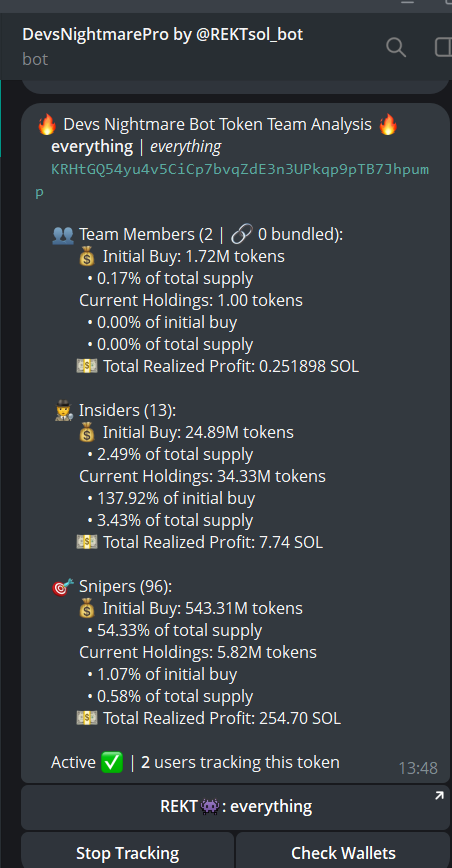Click the external link arrow on REKT button

pos(439,796)
